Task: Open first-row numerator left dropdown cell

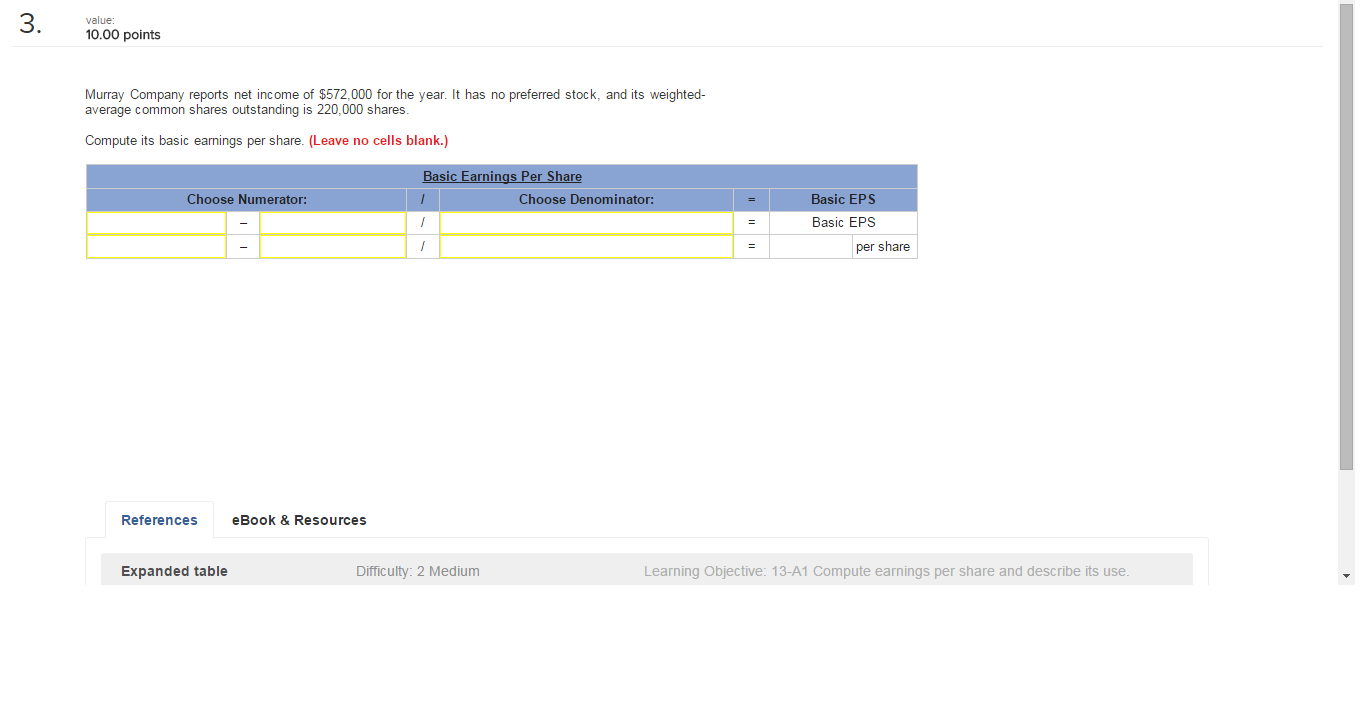Action: point(156,223)
